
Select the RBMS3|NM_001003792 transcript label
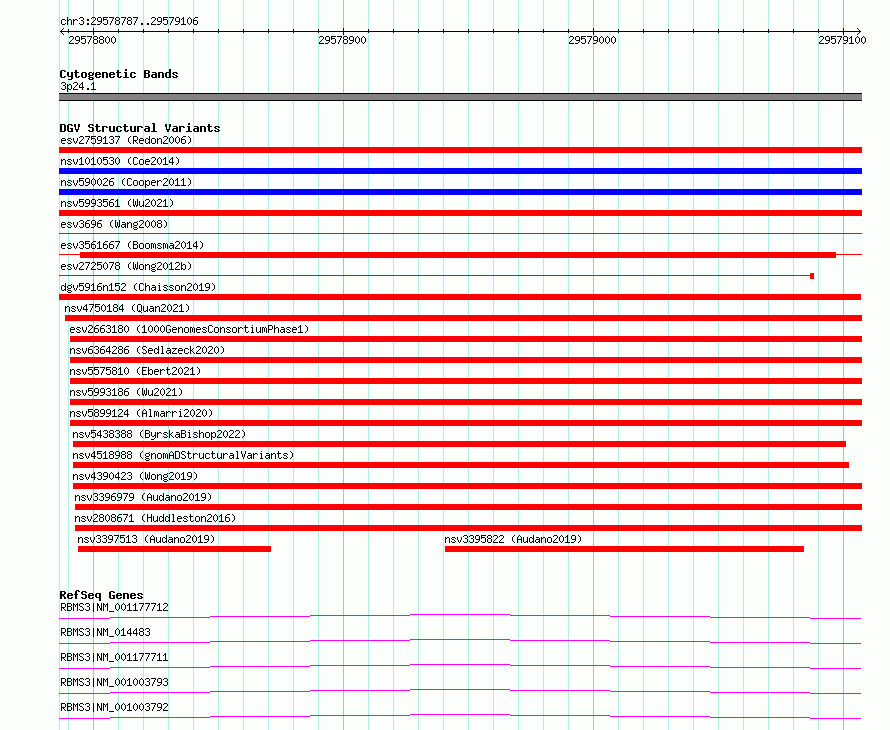click(114, 707)
